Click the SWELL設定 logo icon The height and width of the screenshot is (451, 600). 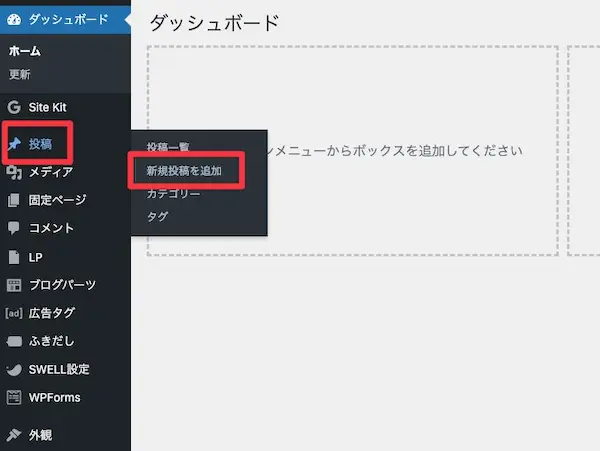click(x=14, y=369)
